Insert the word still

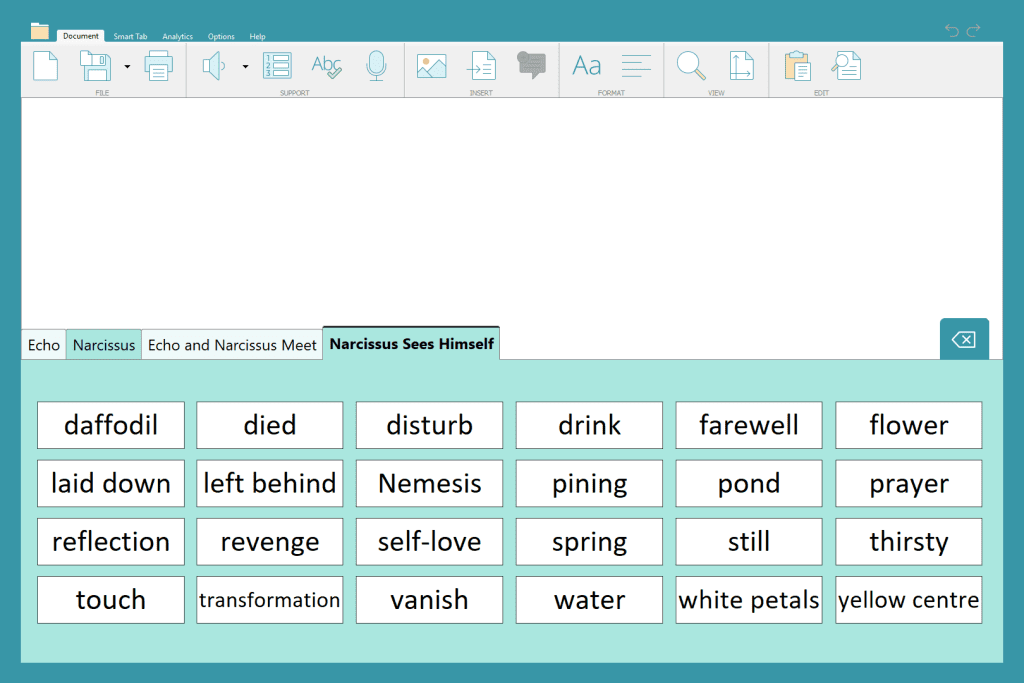point(748,541)
